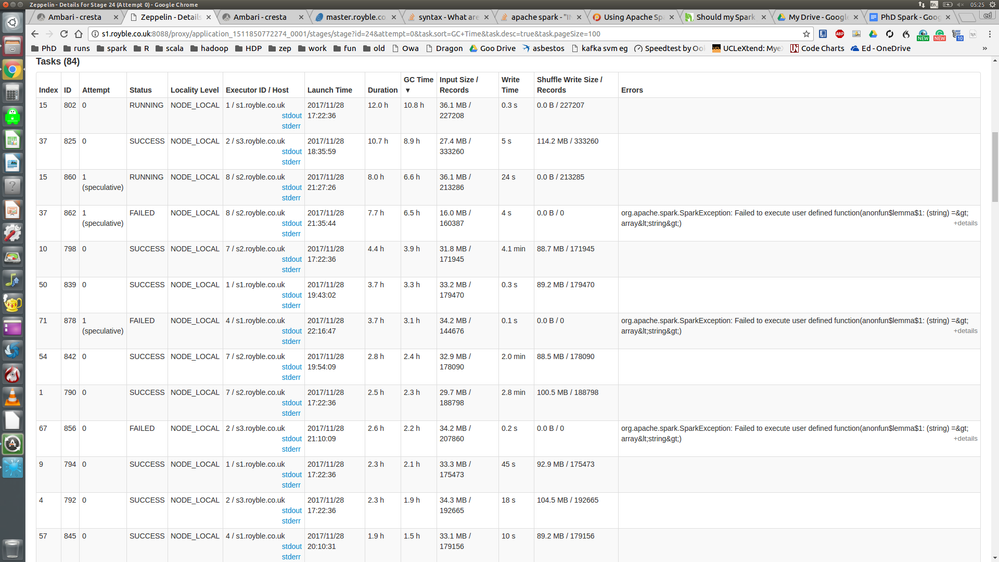
Task: Close the Zeppelin - Details tab
Action: [208, 17]
